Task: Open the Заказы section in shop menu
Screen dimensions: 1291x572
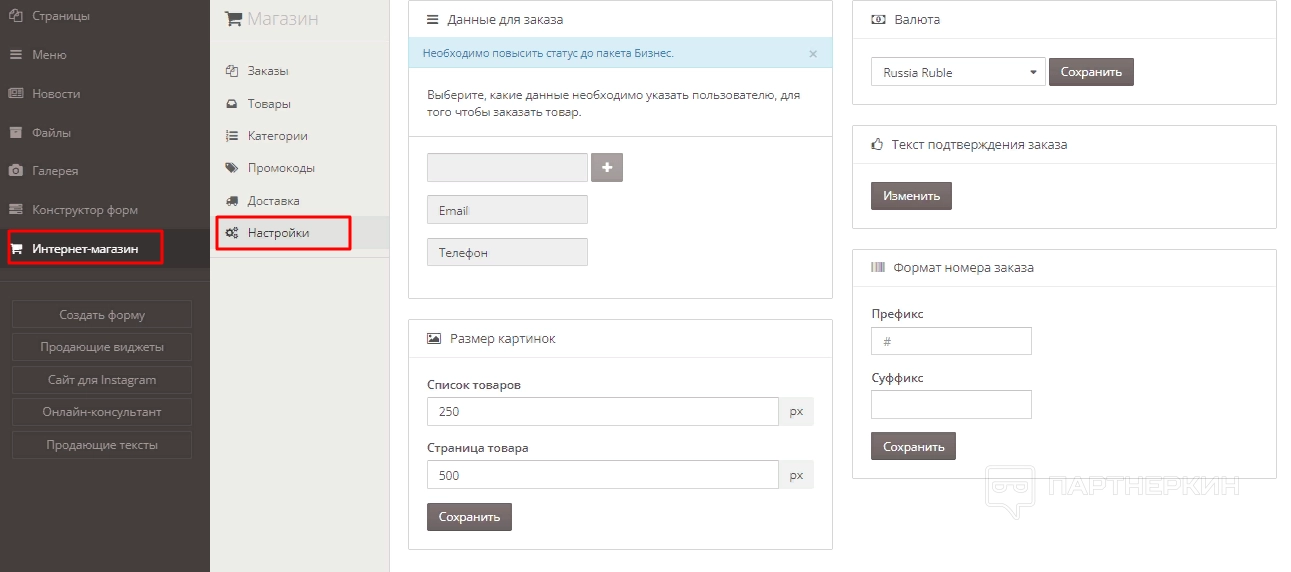Action: pos(267,71)
